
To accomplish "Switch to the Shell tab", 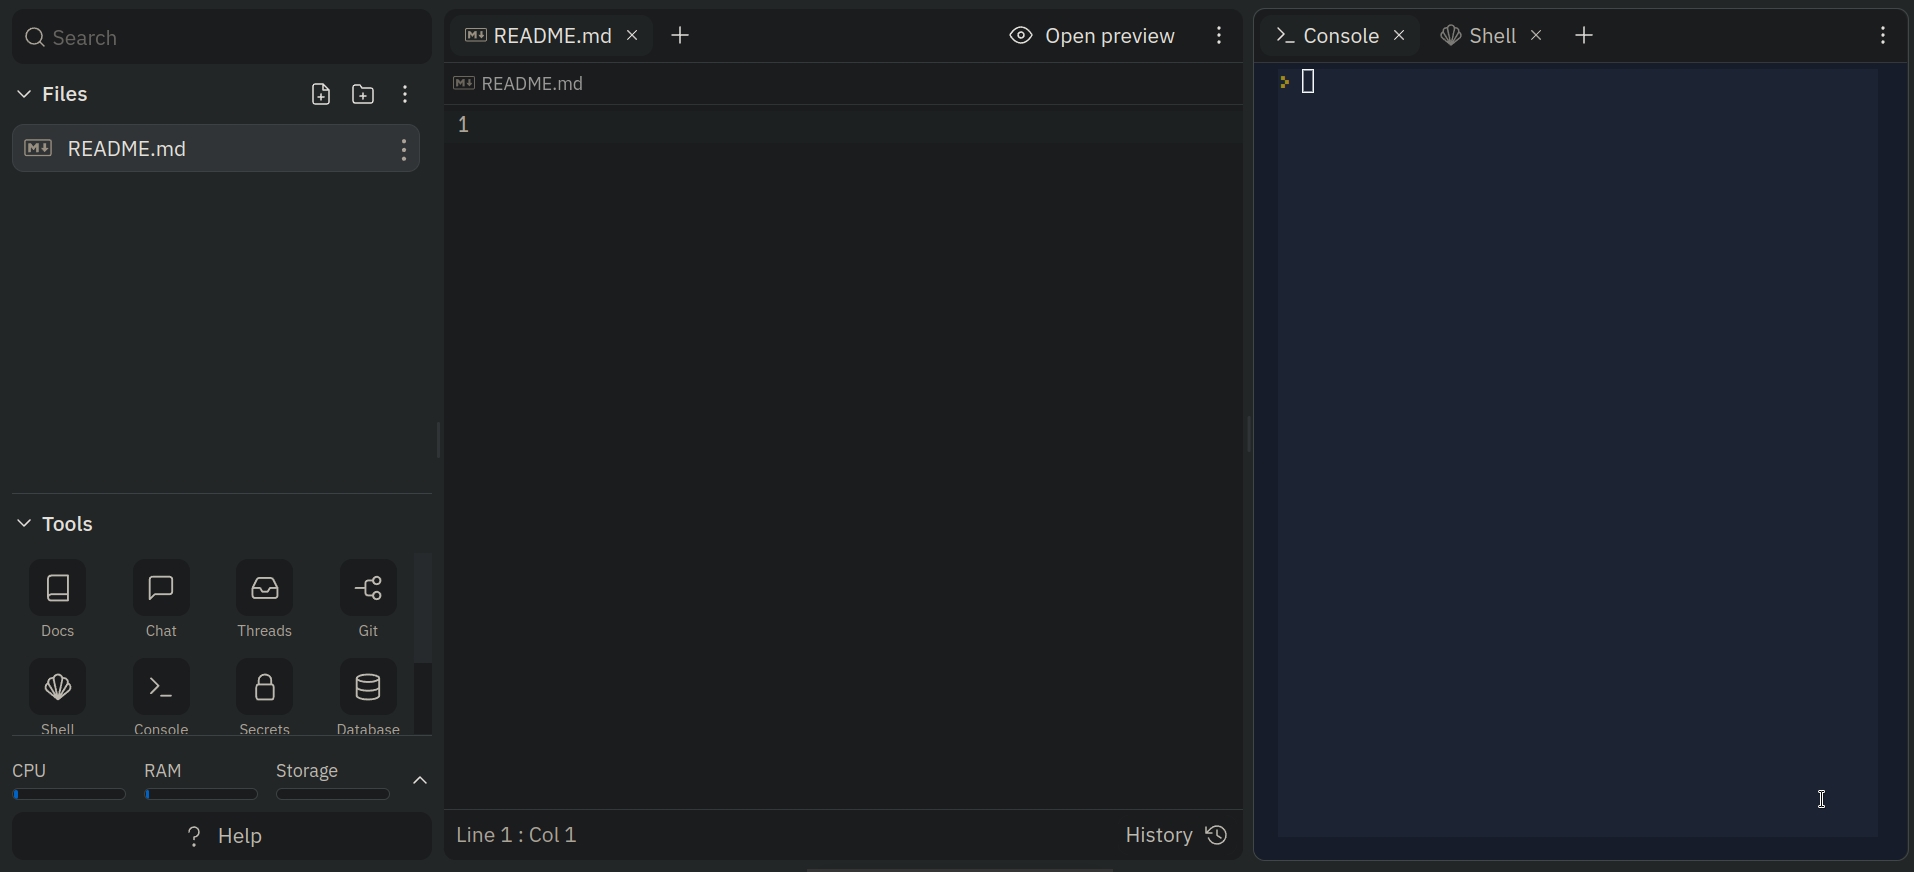I will (x=1479, y=36).
